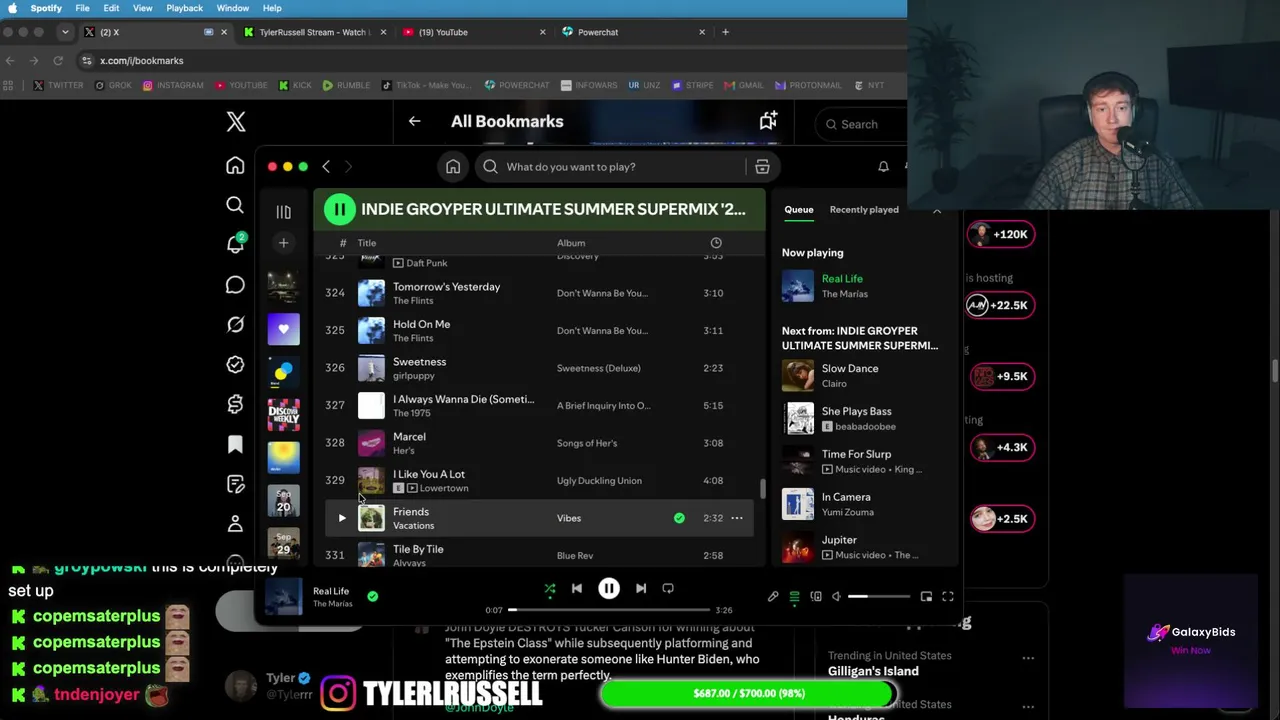The width and height of the screenshot is (1280, 720).
Task: Open the Playback menu in menu bar
Action: (184, 8)
